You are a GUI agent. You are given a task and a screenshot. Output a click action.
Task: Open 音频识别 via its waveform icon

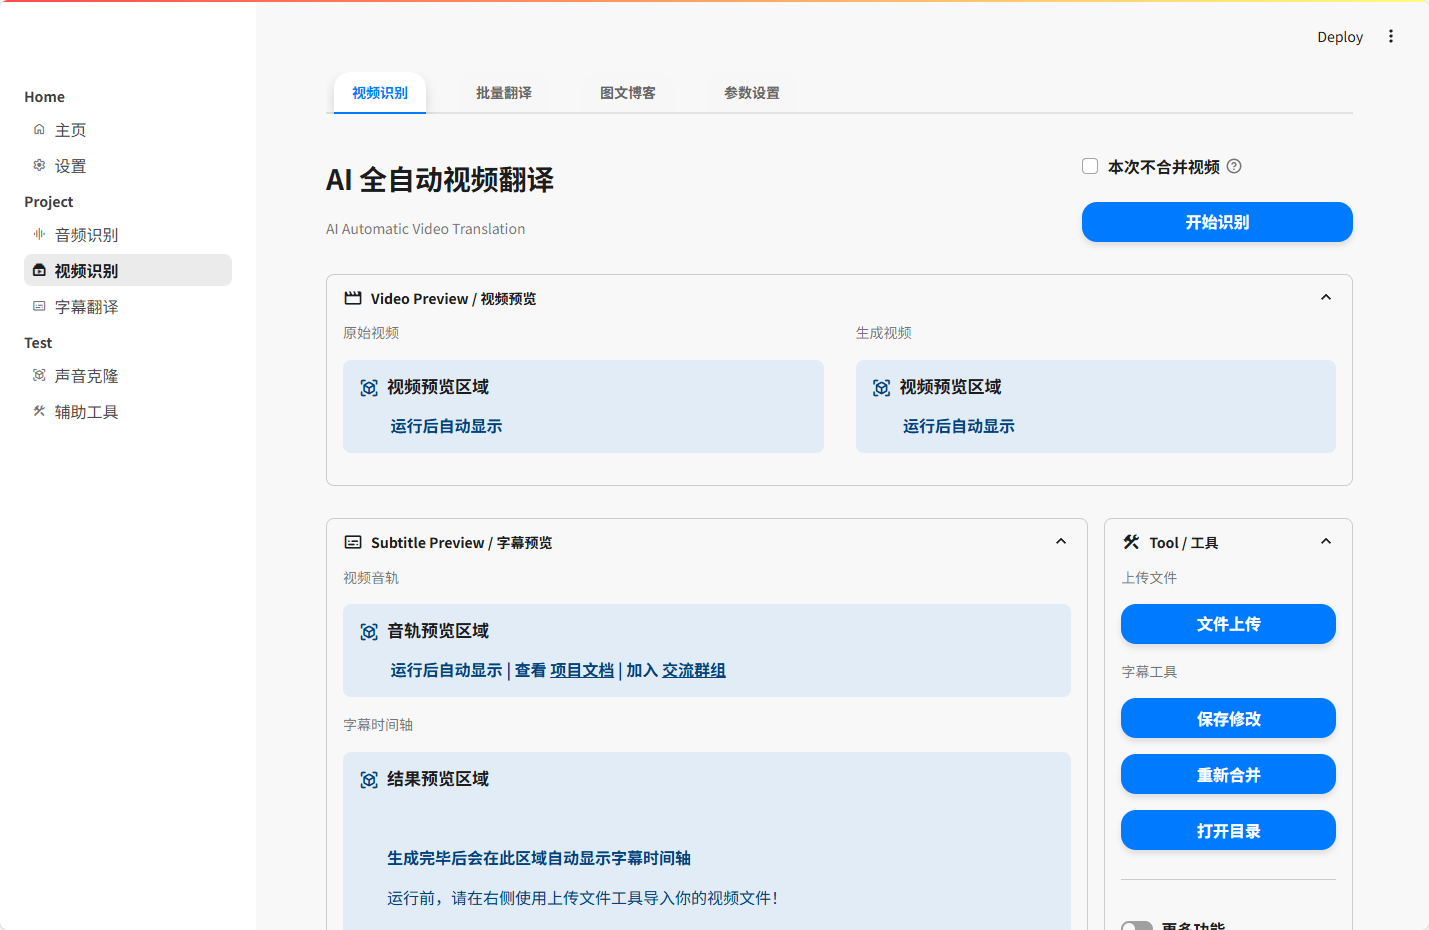(39, 234)
